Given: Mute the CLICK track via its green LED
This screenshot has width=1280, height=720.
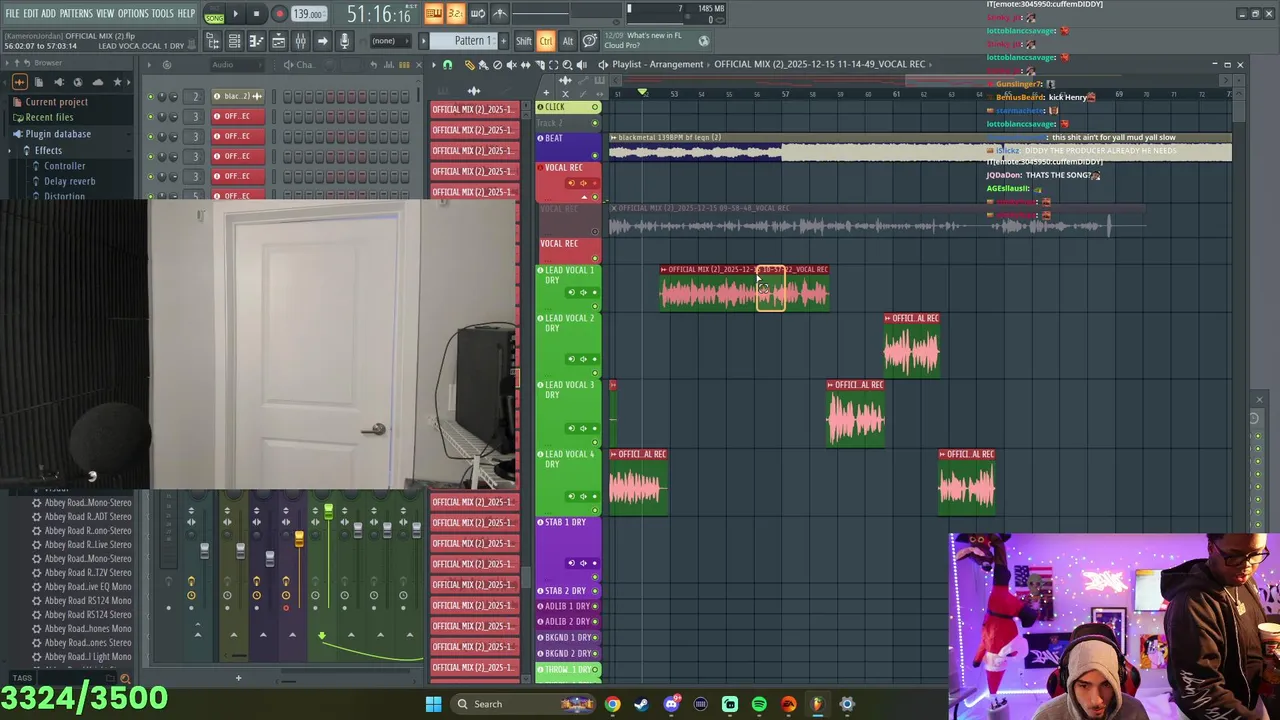Looking at the screenshot, I should point(595,107).
